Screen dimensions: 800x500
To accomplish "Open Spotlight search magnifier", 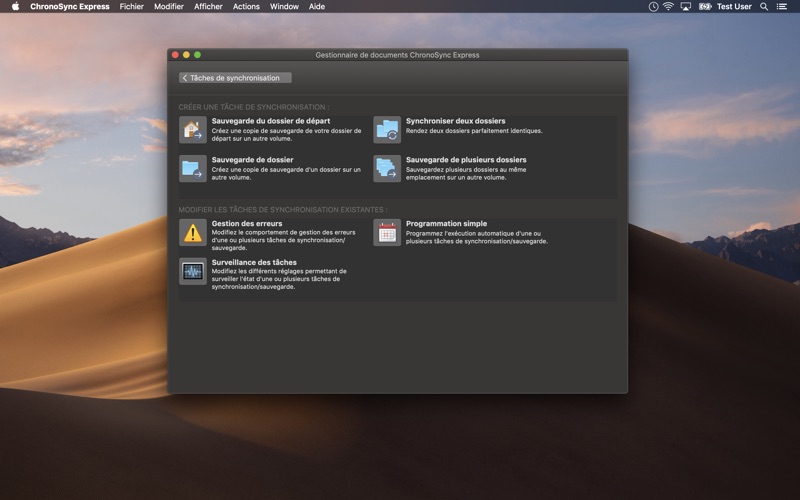I will coord(764,7).
